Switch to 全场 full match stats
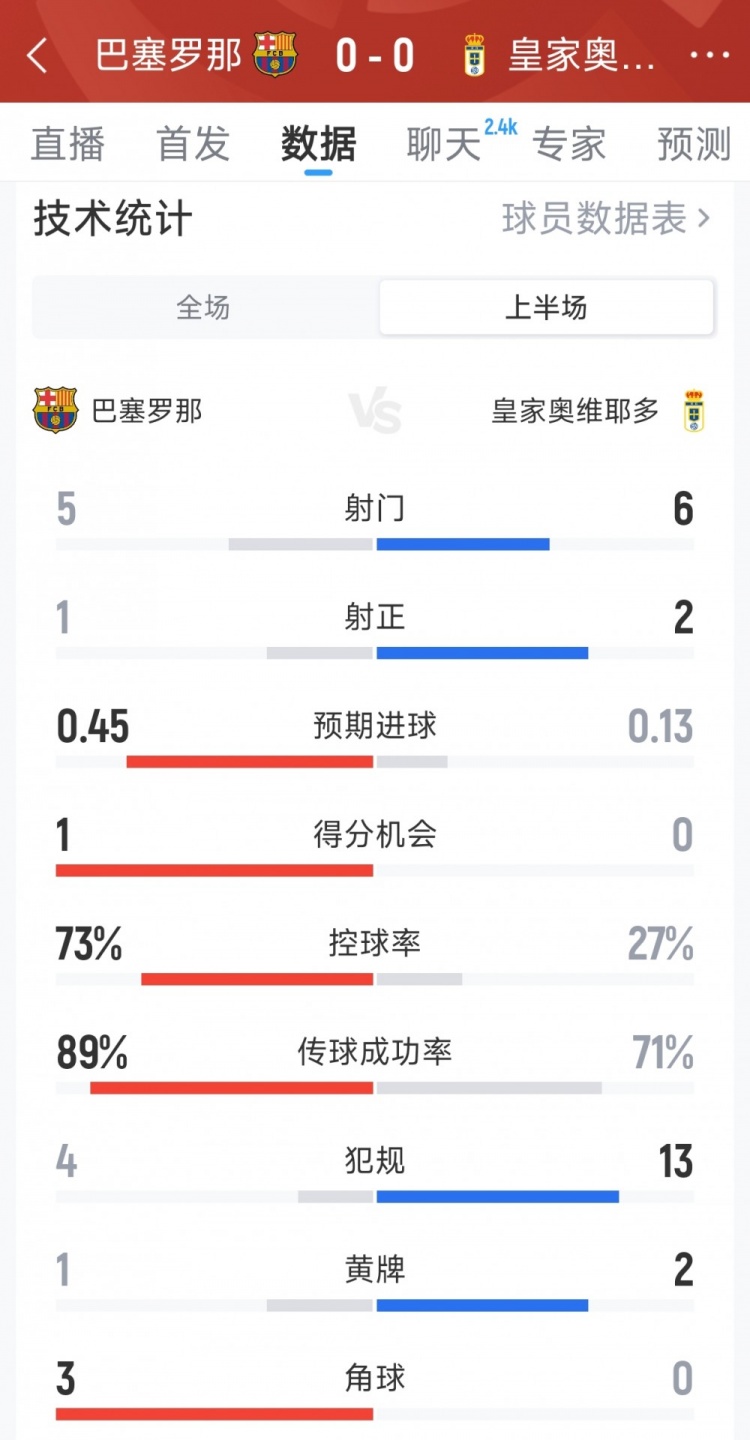The height and width of the screenshot is (1440, 750). click(204, 307)
